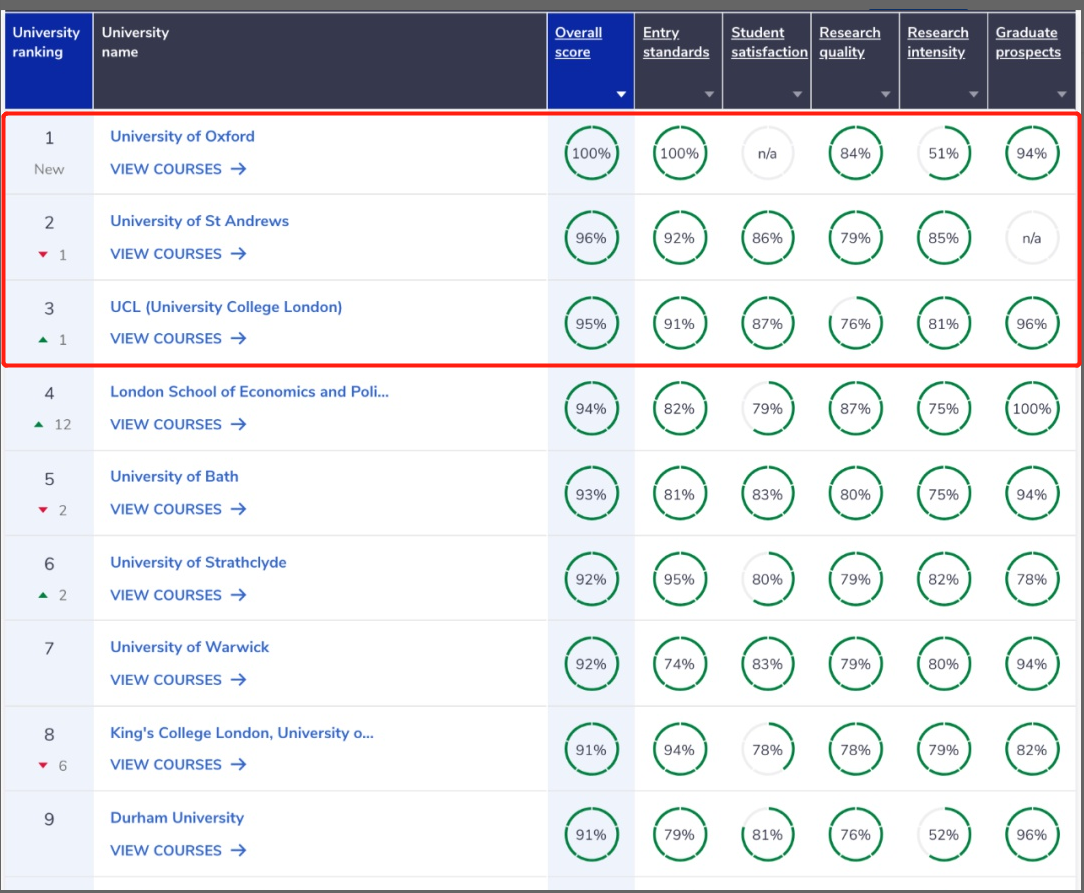Click Warwick entry standards 74% circle
This screenshot has height=893, width=1084.
680,664
